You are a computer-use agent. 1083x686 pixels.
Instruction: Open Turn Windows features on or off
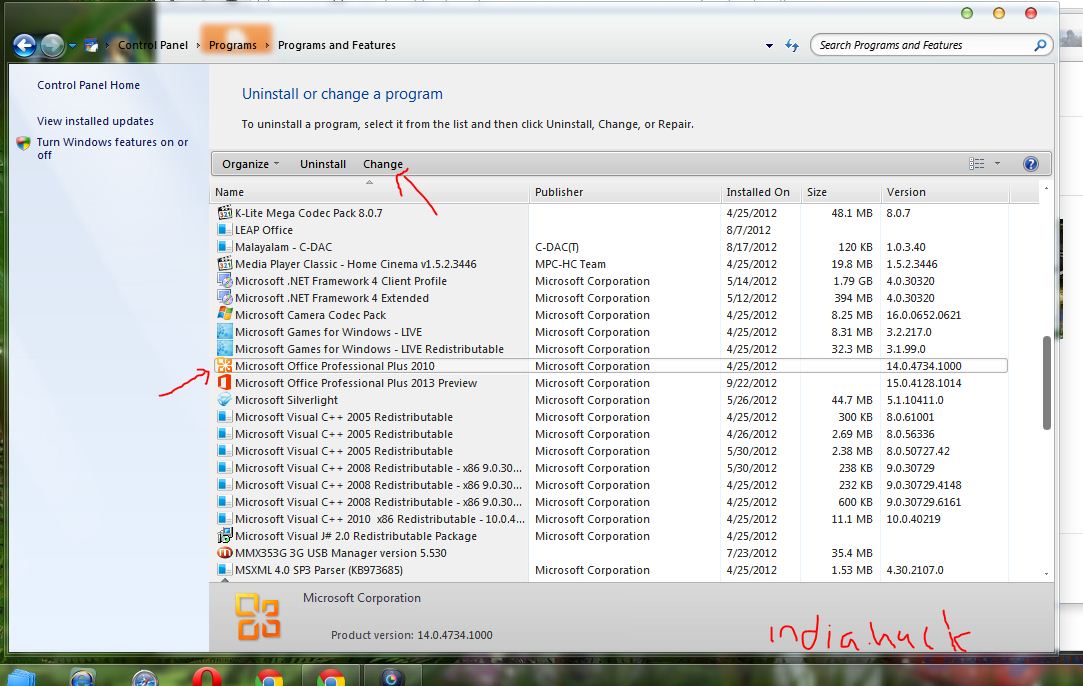112,149
